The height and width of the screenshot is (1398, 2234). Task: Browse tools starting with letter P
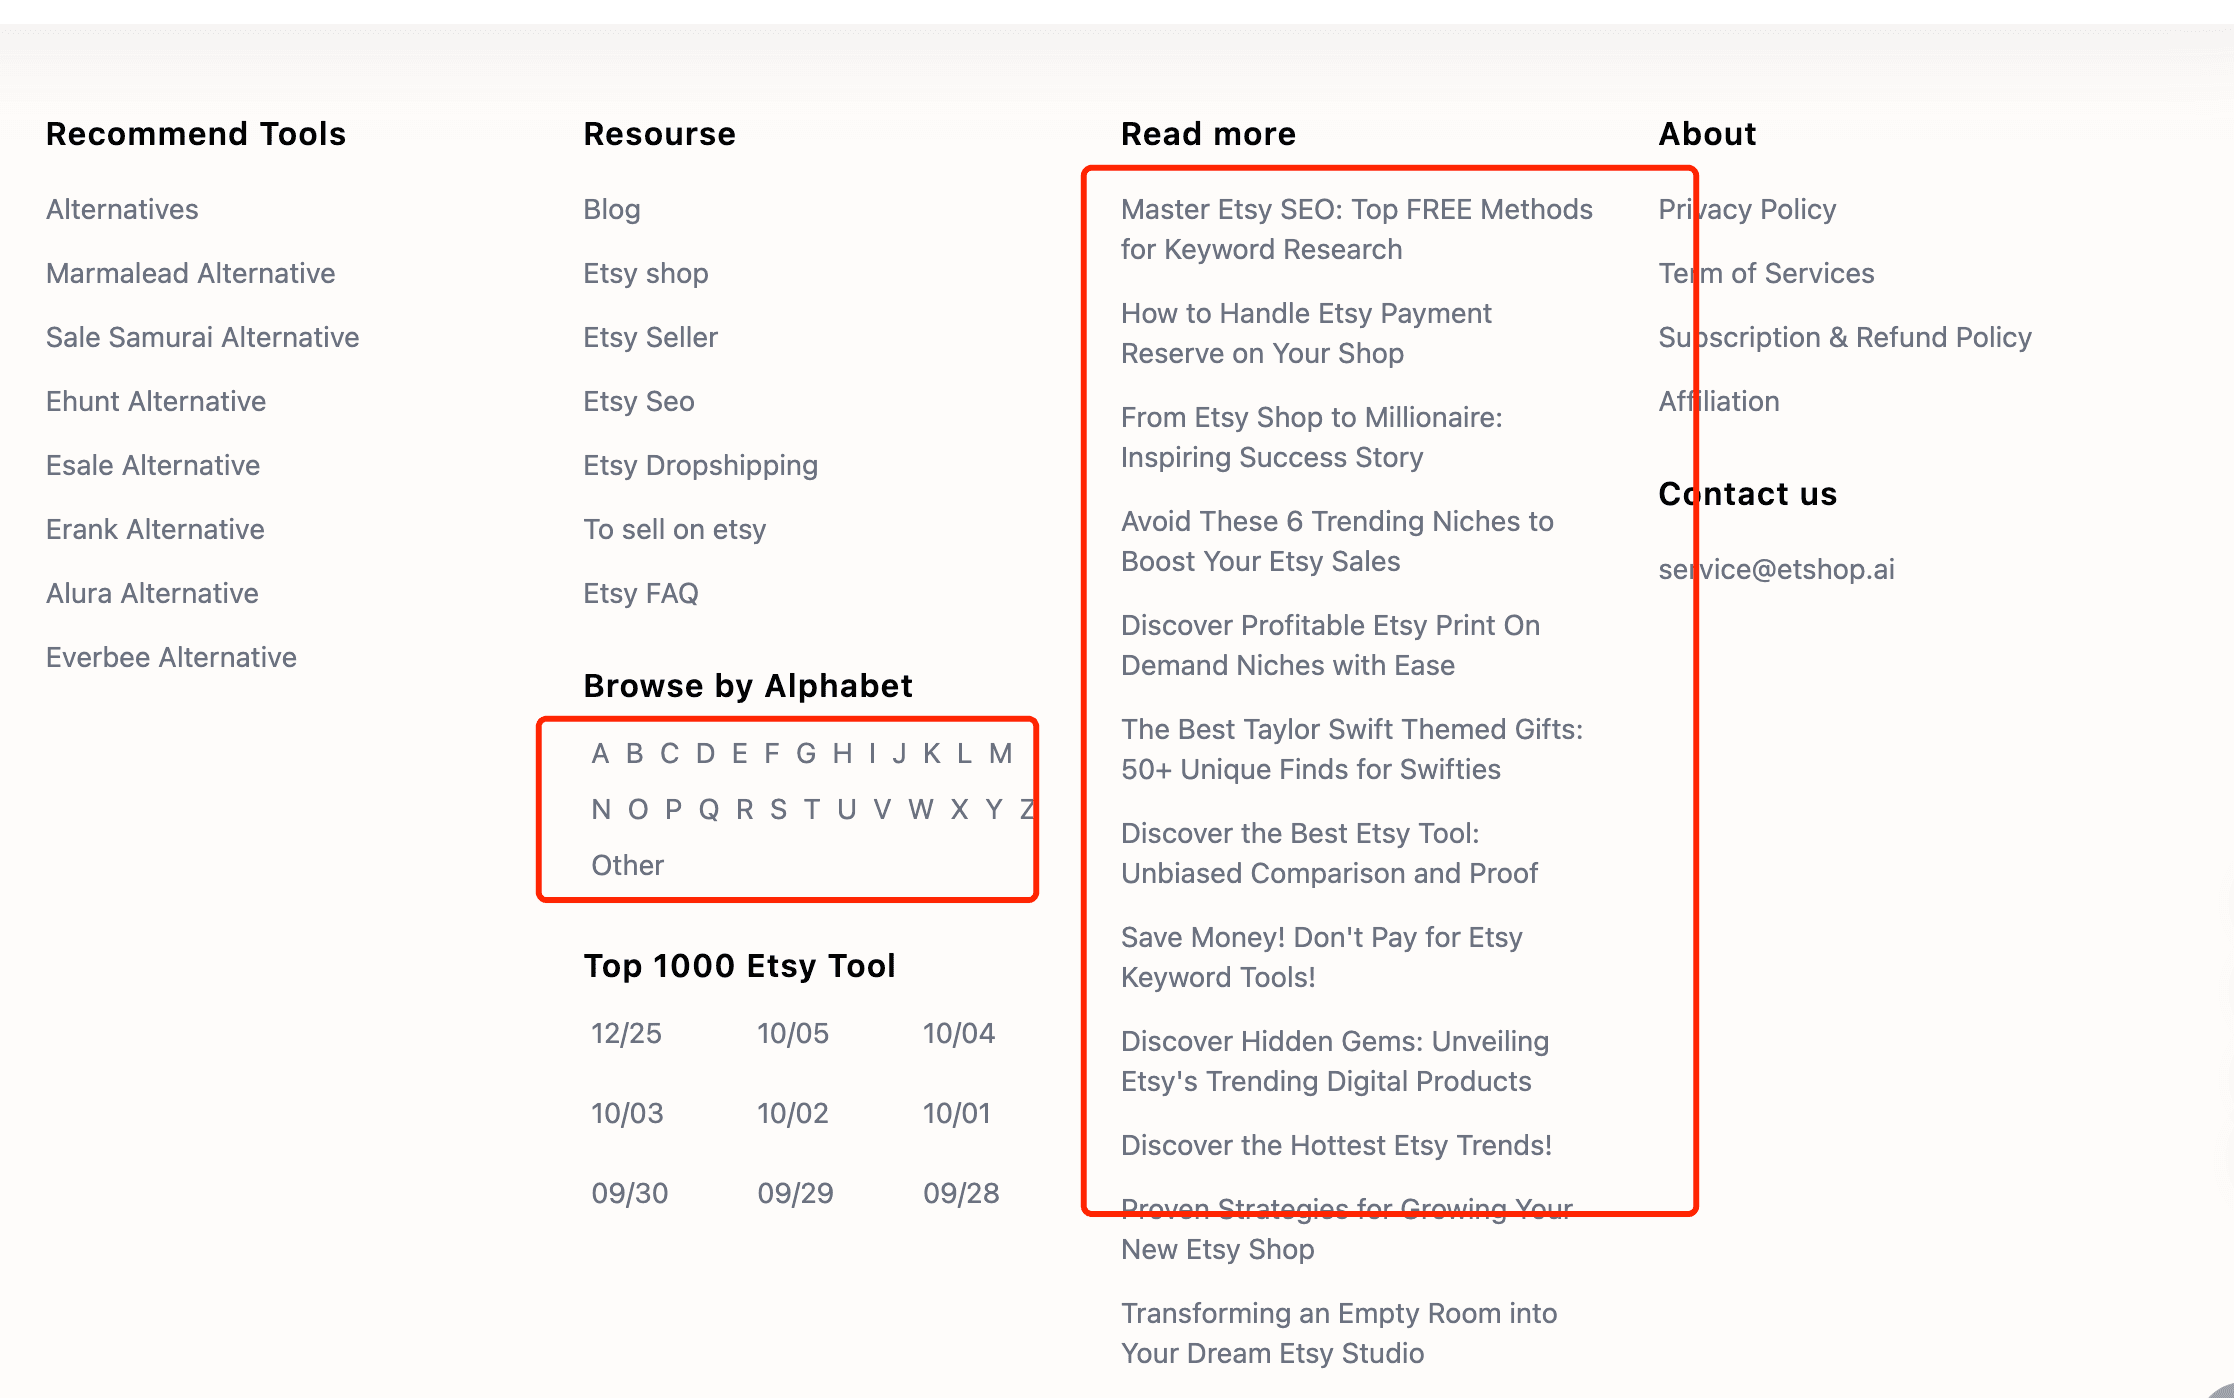(673, 809)
